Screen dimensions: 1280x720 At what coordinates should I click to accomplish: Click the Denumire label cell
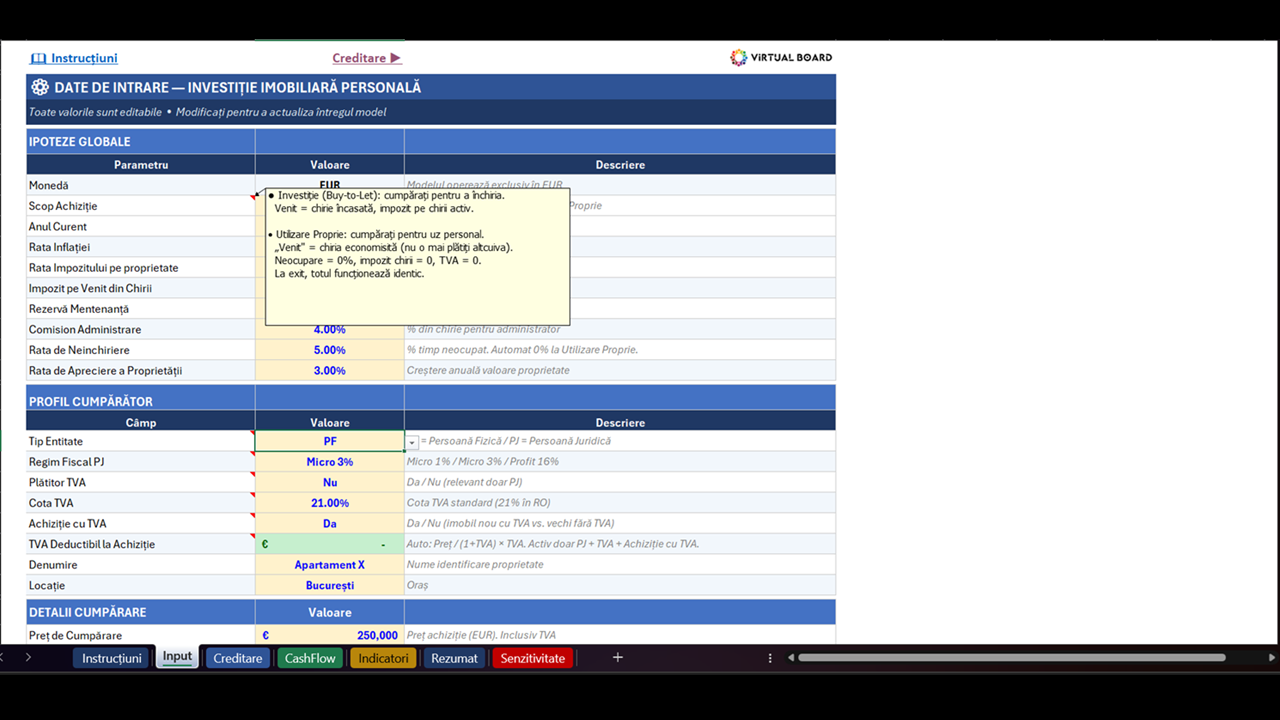(x=141, y=565)
